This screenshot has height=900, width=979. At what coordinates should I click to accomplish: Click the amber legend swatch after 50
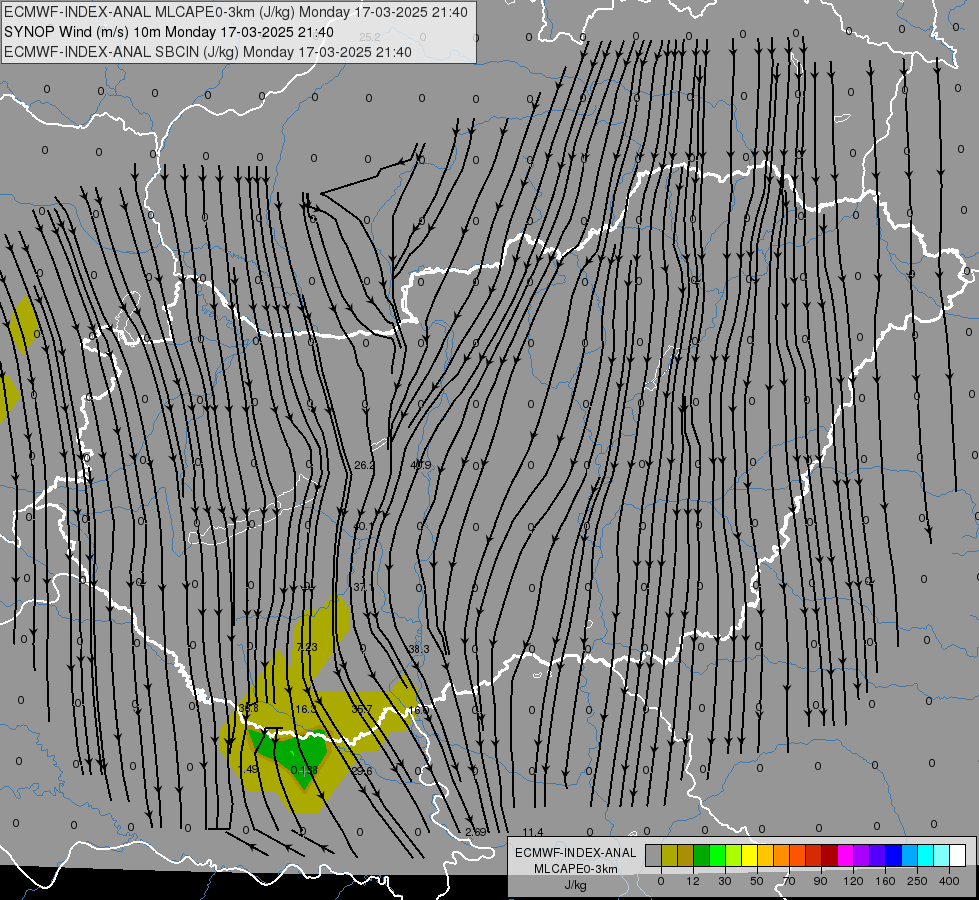pyautogui.click(x=765, y=855)
